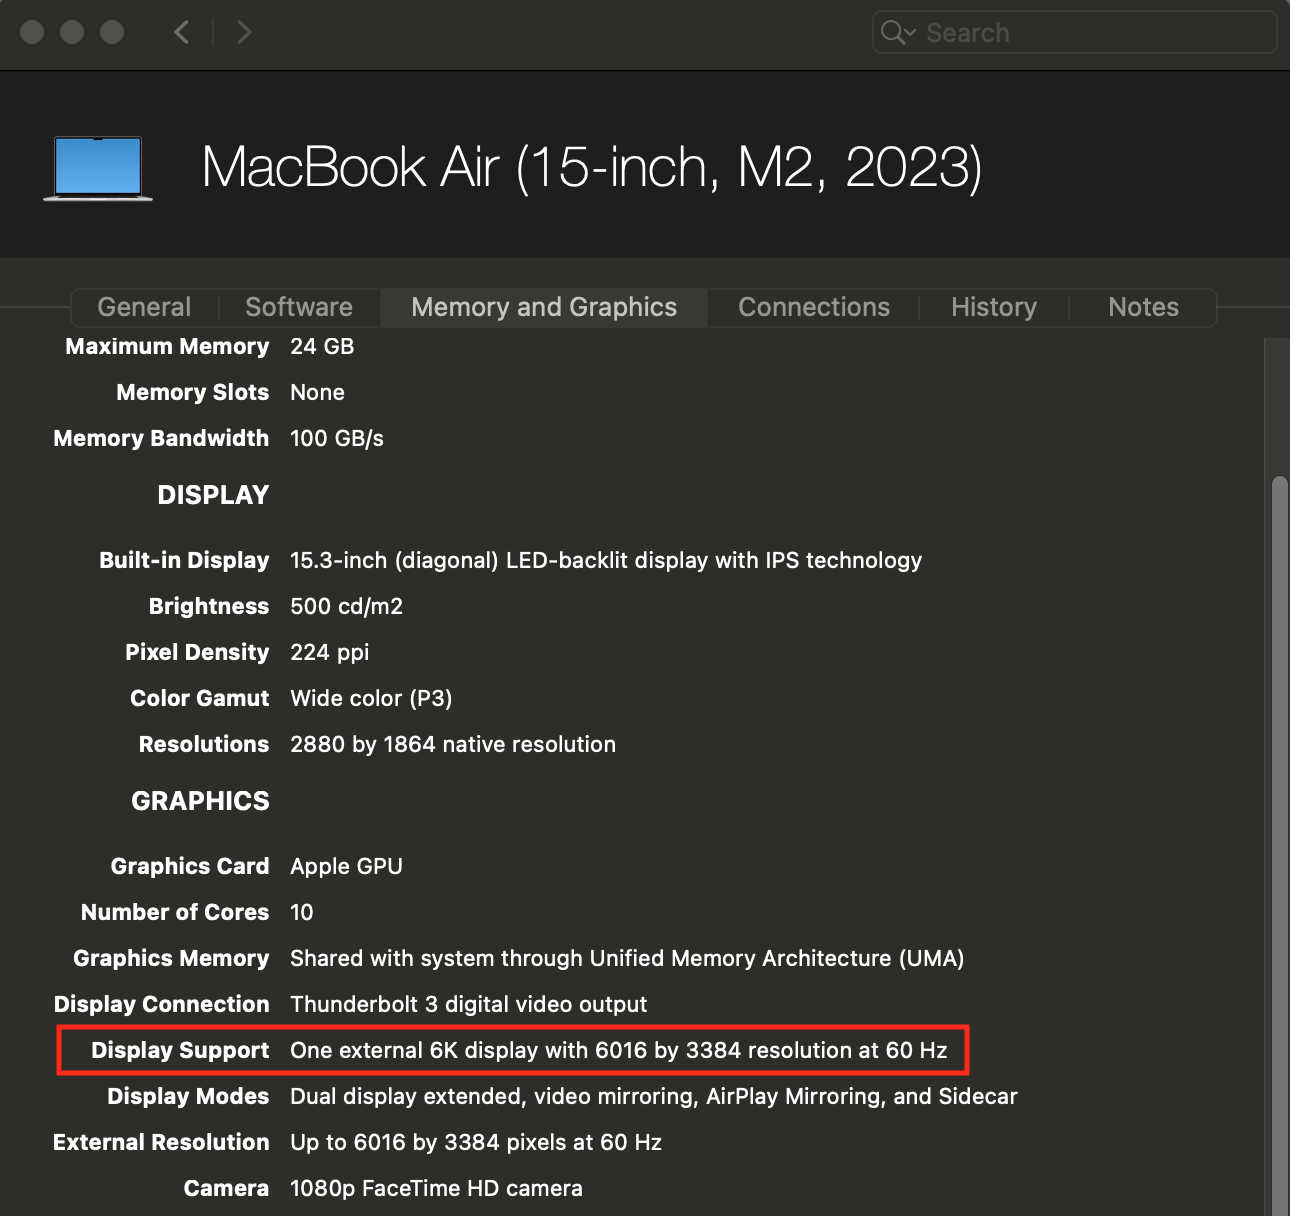Viewport: 1290px width, 1216px height.
Task: Click the Pixel Density value 224 ppi
Action: (x=329, y=652)
